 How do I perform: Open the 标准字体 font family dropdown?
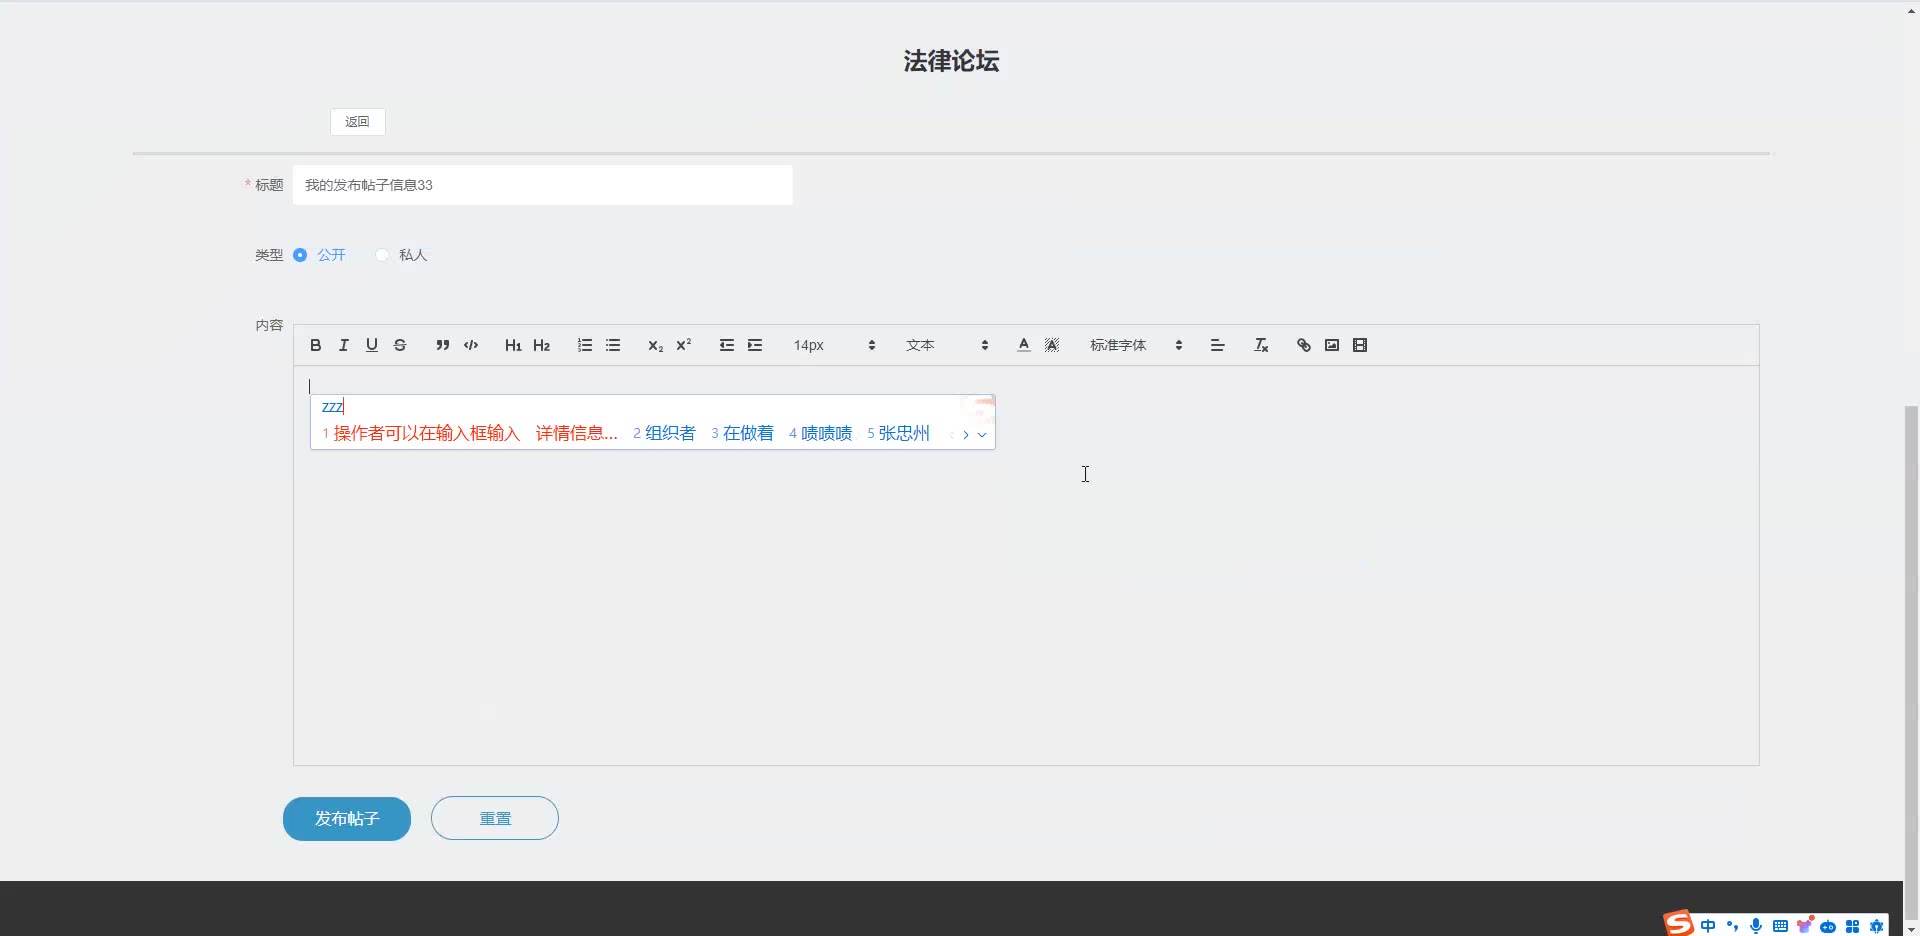(1136, 345)
